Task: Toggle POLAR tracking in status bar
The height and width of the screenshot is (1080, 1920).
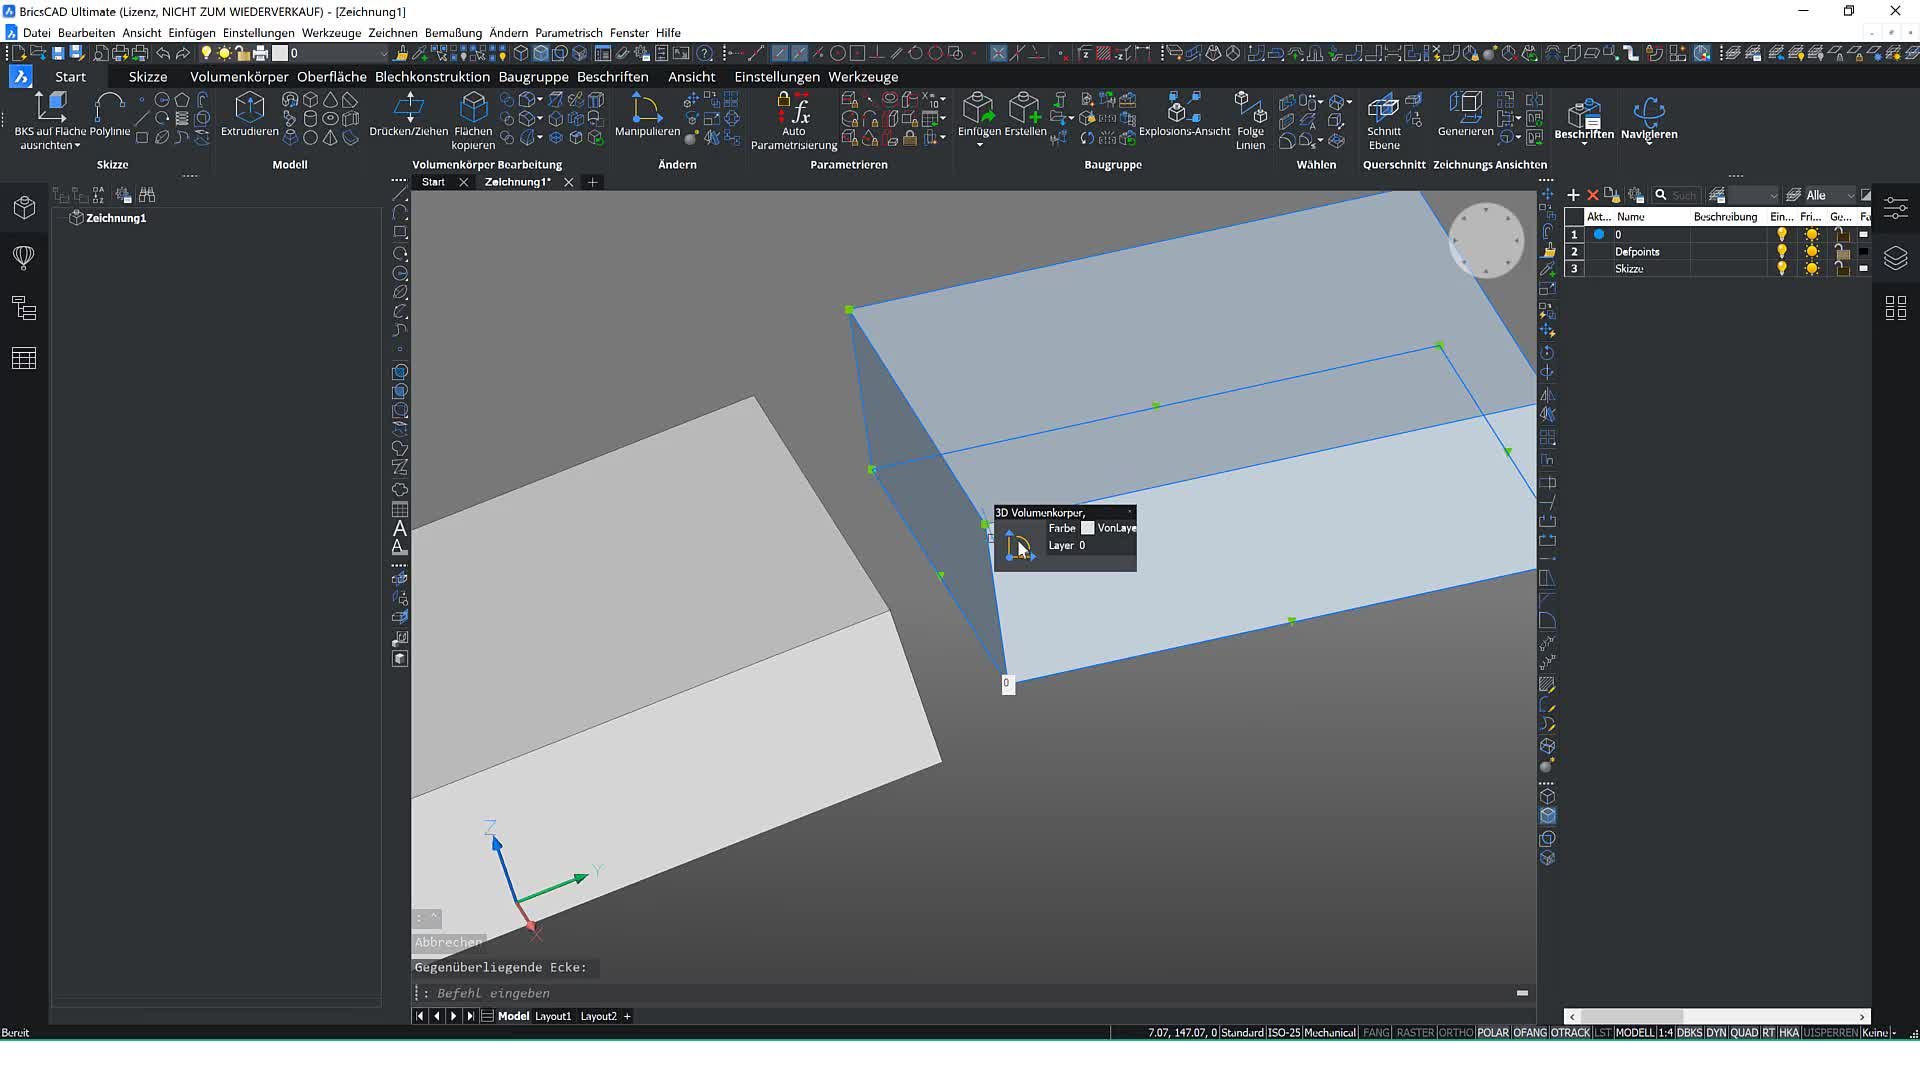Action: tap(1492, 1033)
